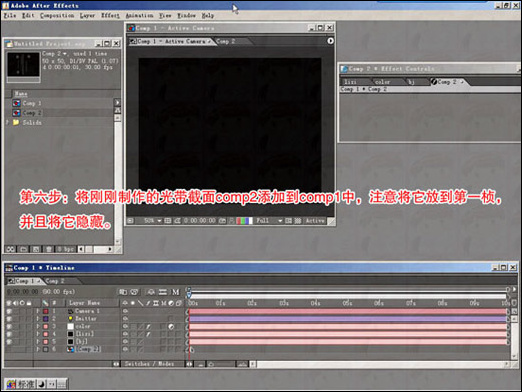This screenshot has width=522, height=392.
Task: Toggle transparency grid icon in viewer
Action: click(x=298, y=221)
